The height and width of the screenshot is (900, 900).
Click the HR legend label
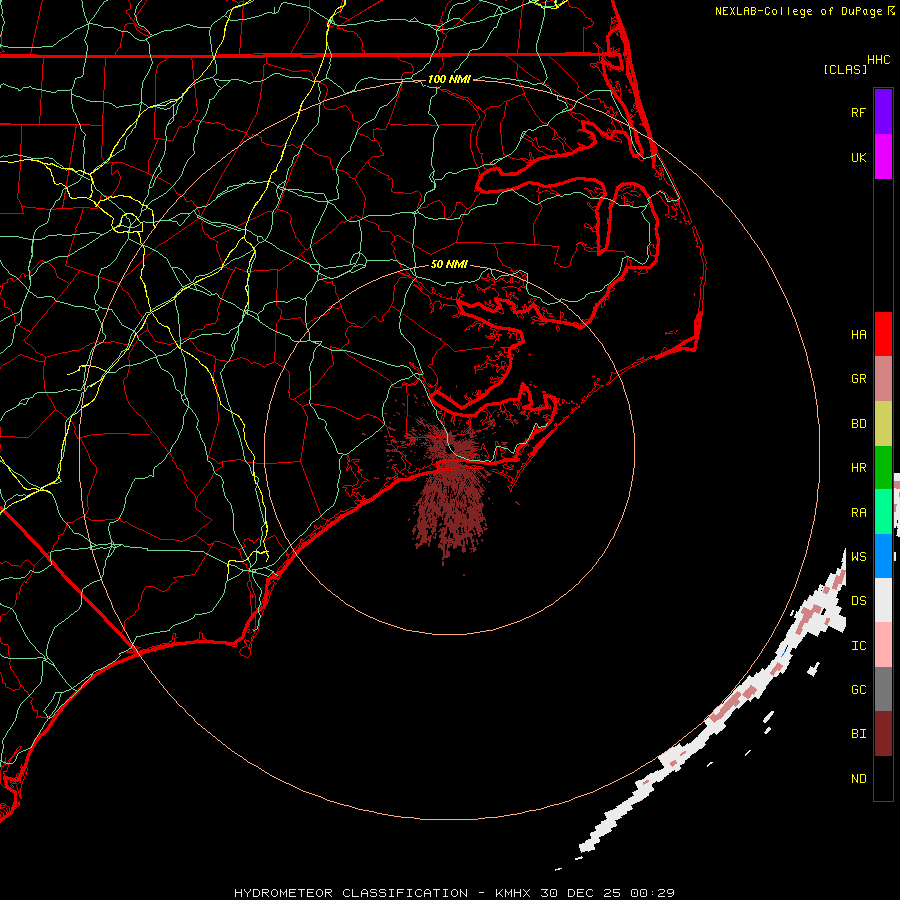(x=858, y=468)
